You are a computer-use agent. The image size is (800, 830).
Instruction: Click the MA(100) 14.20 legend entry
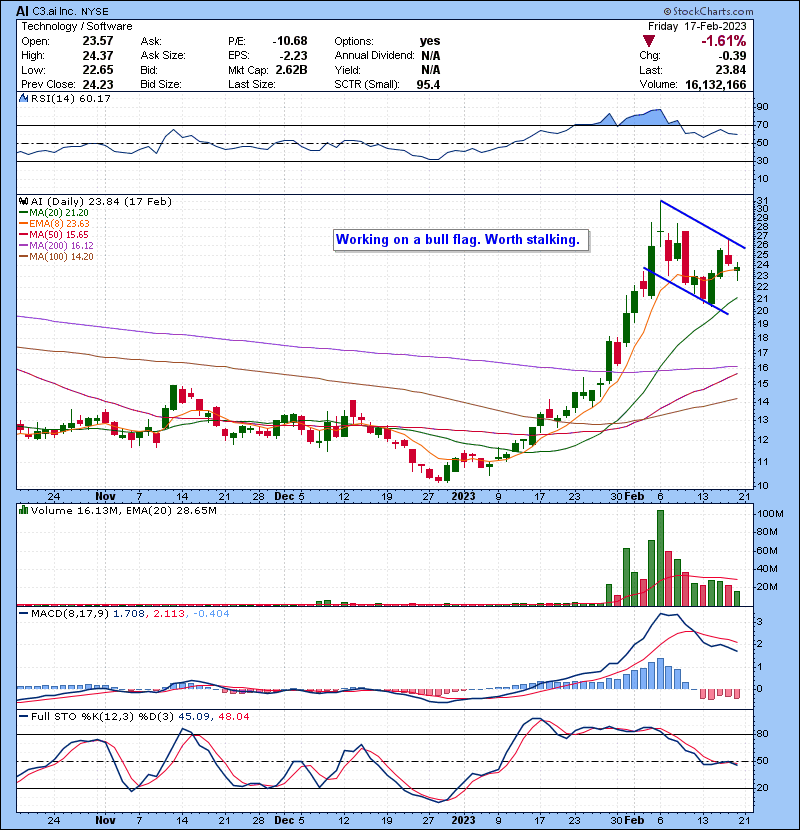[61, 257]
